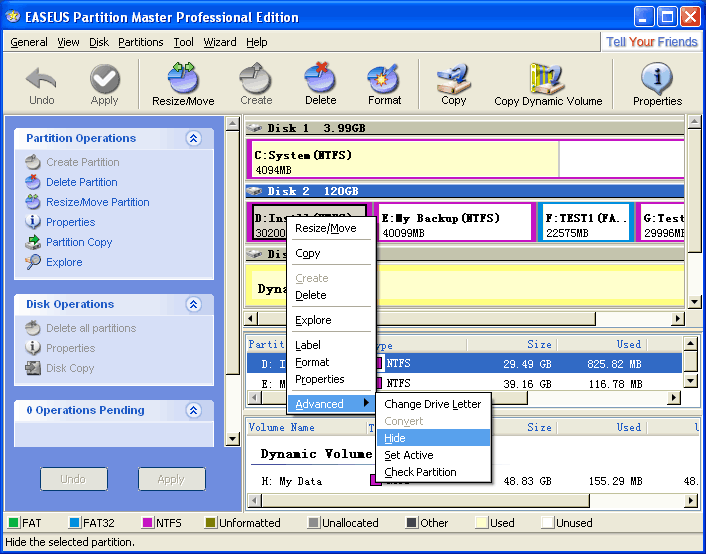Click Partition Operations Properties info icon

point(33,222)
